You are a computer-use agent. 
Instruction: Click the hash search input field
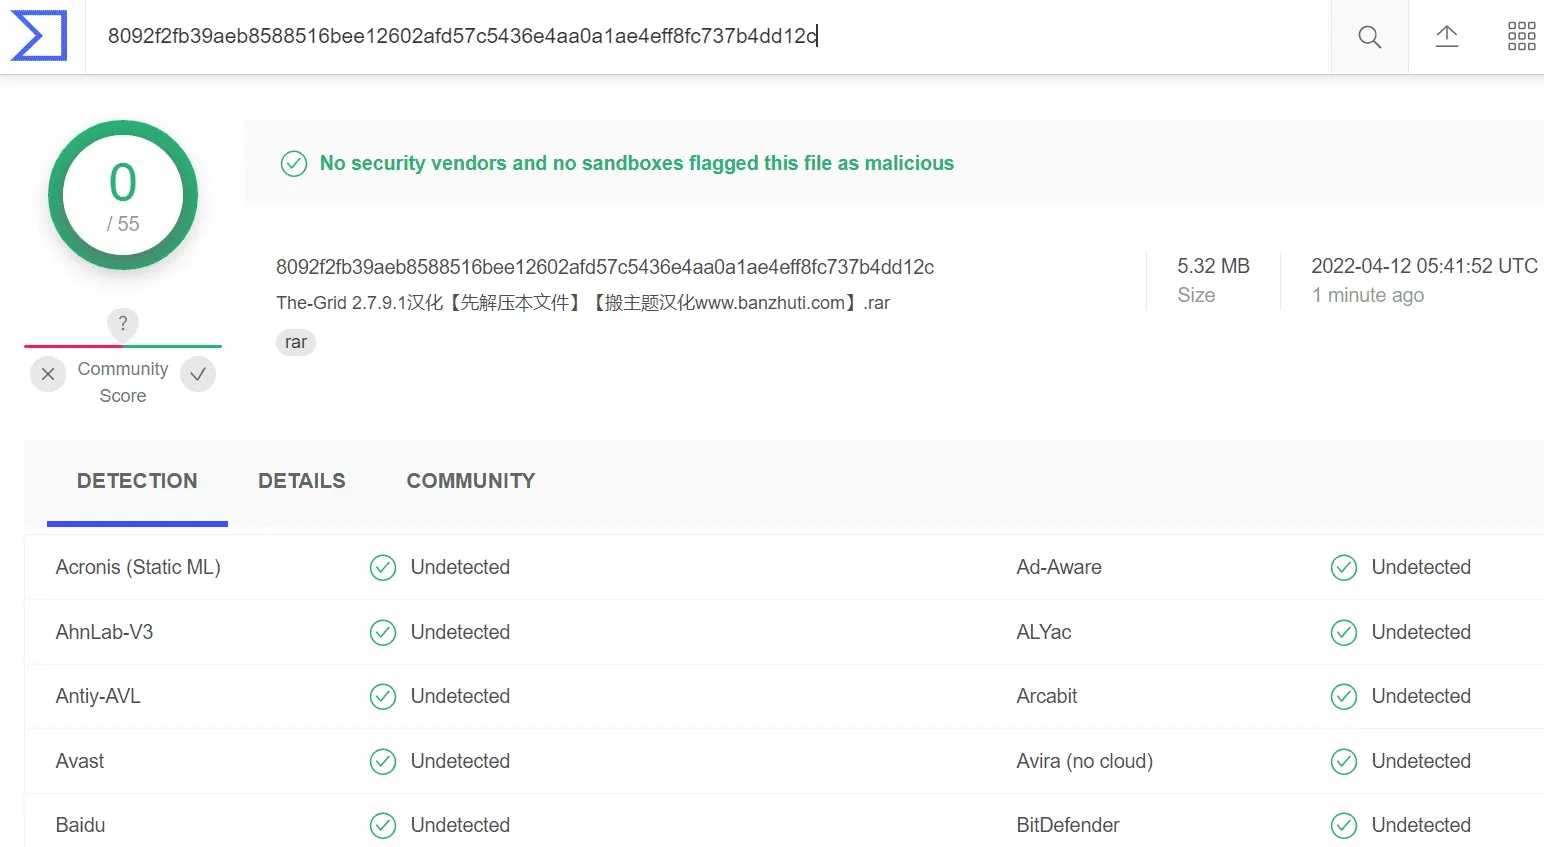(x=700, y=36)
